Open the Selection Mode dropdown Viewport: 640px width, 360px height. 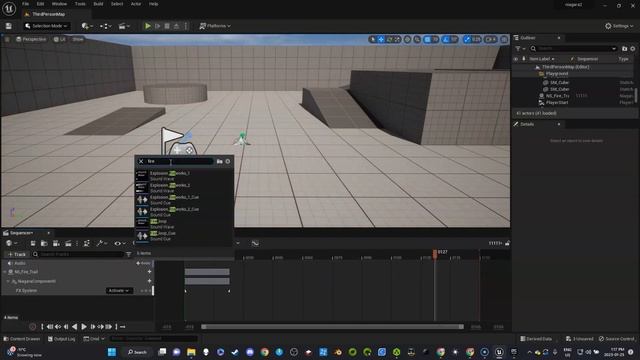47,26
